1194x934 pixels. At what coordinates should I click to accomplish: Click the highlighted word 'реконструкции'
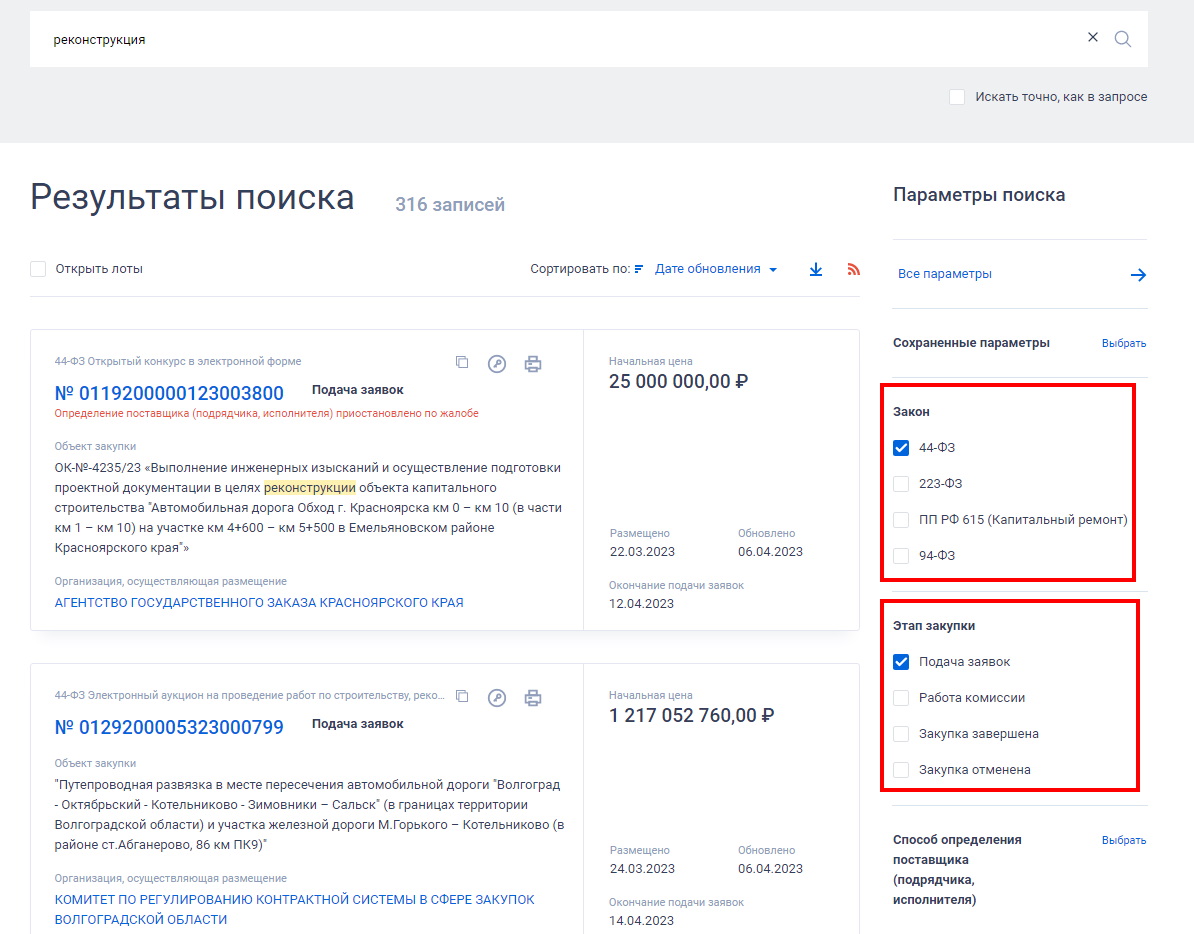(310, 488)
